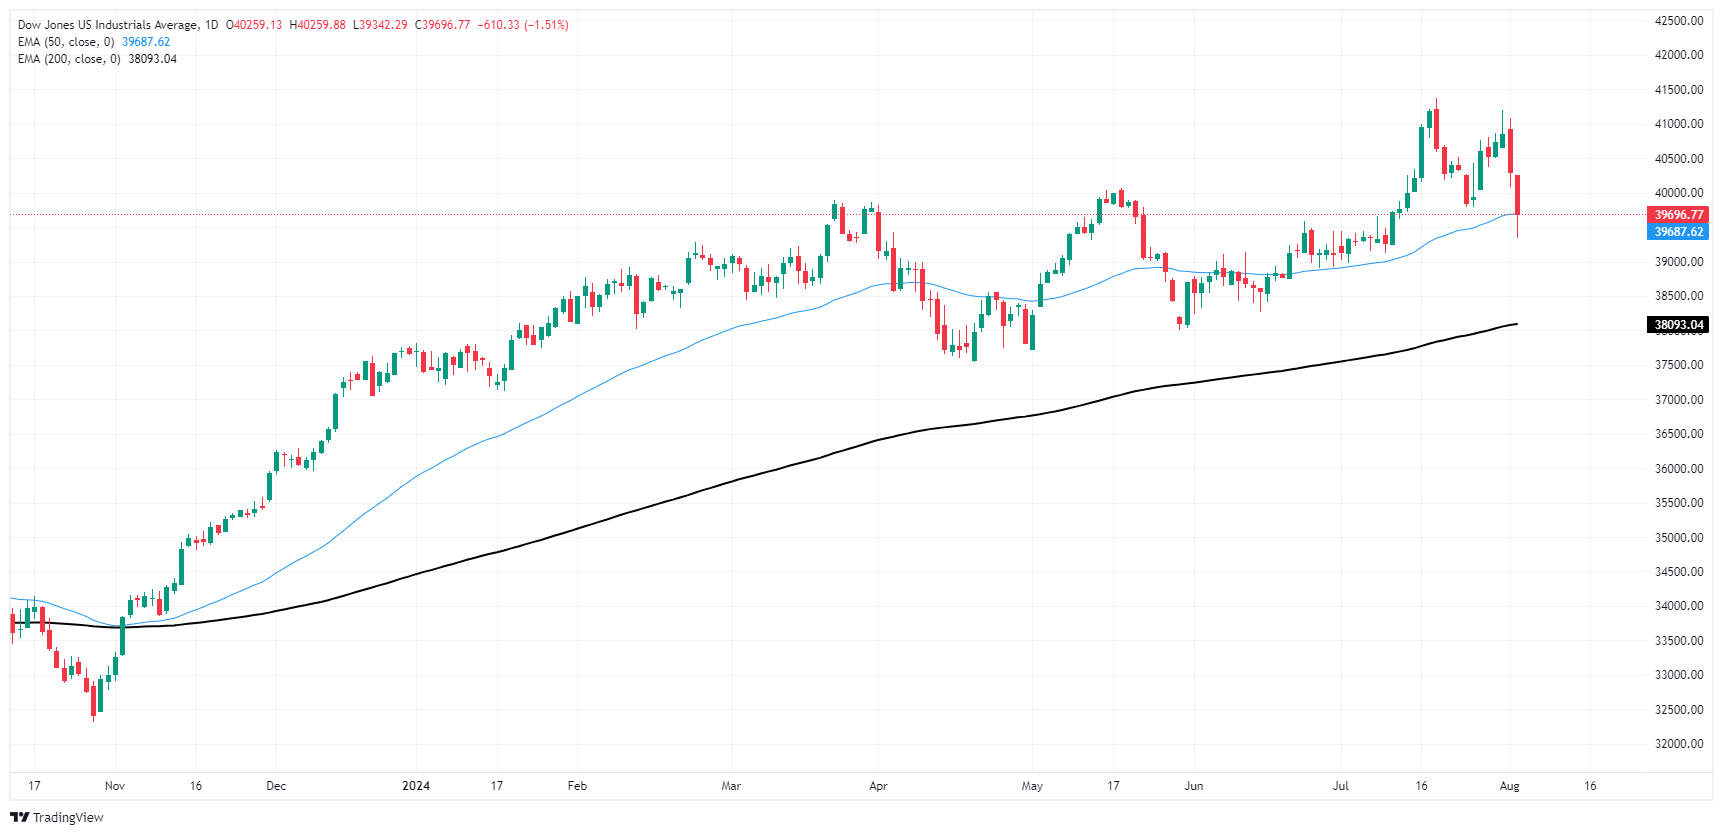Click the black 38093.04 EMA 200 price tag
The image size is (1723, 835).
[x=1678, y=325]
